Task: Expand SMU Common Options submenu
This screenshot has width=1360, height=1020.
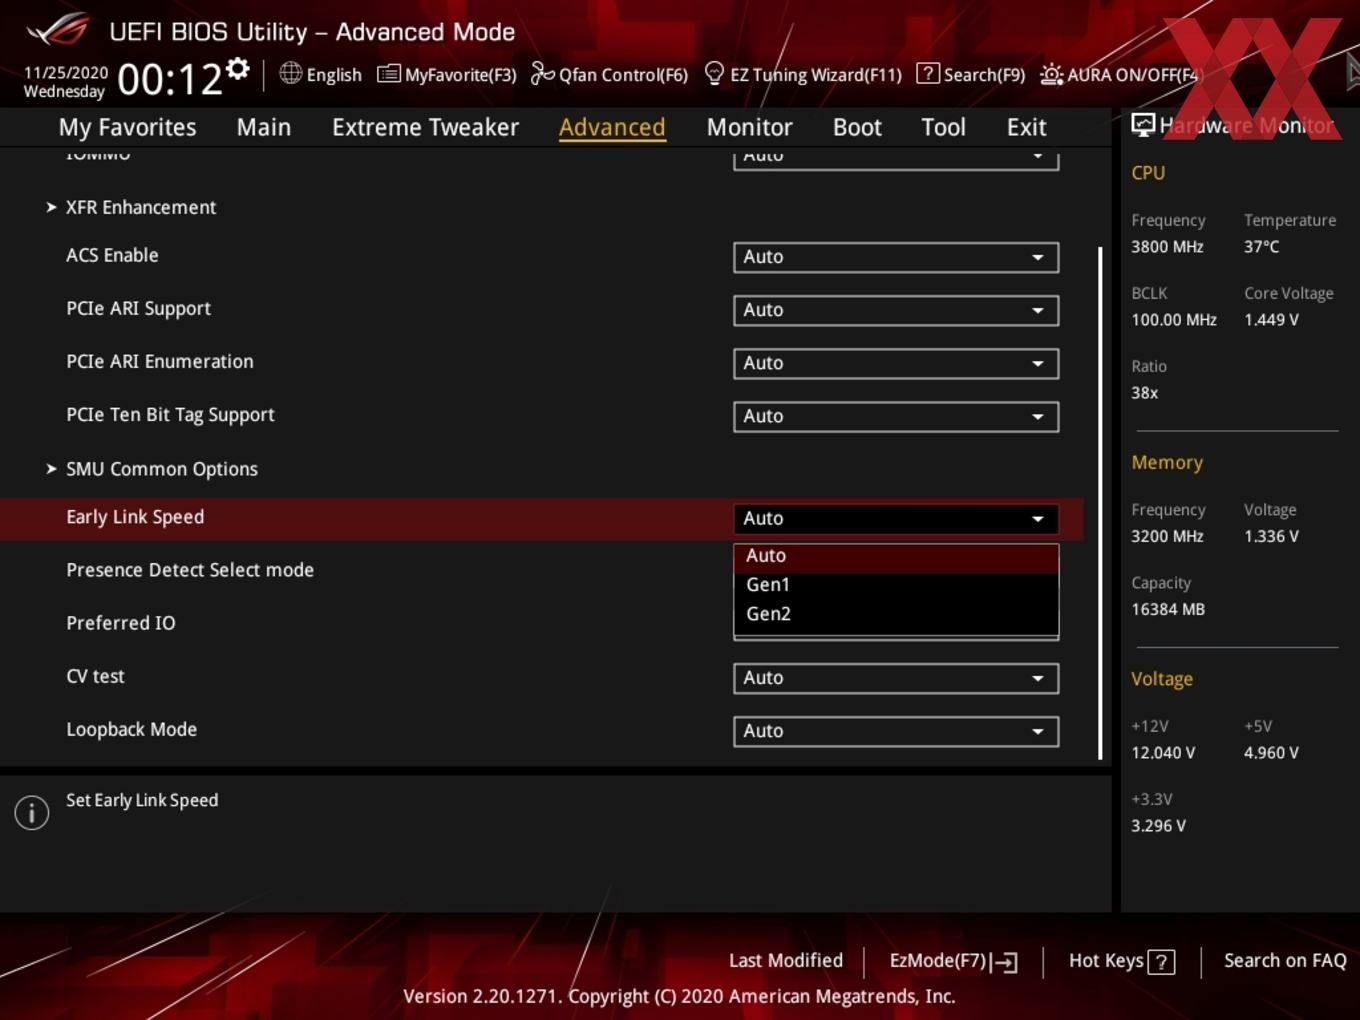Action: coord(161,469)
